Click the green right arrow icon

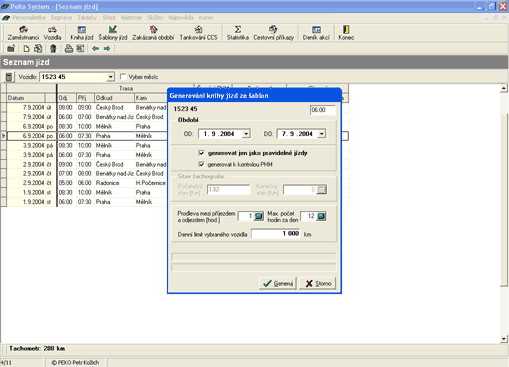(x=107, y=49)
